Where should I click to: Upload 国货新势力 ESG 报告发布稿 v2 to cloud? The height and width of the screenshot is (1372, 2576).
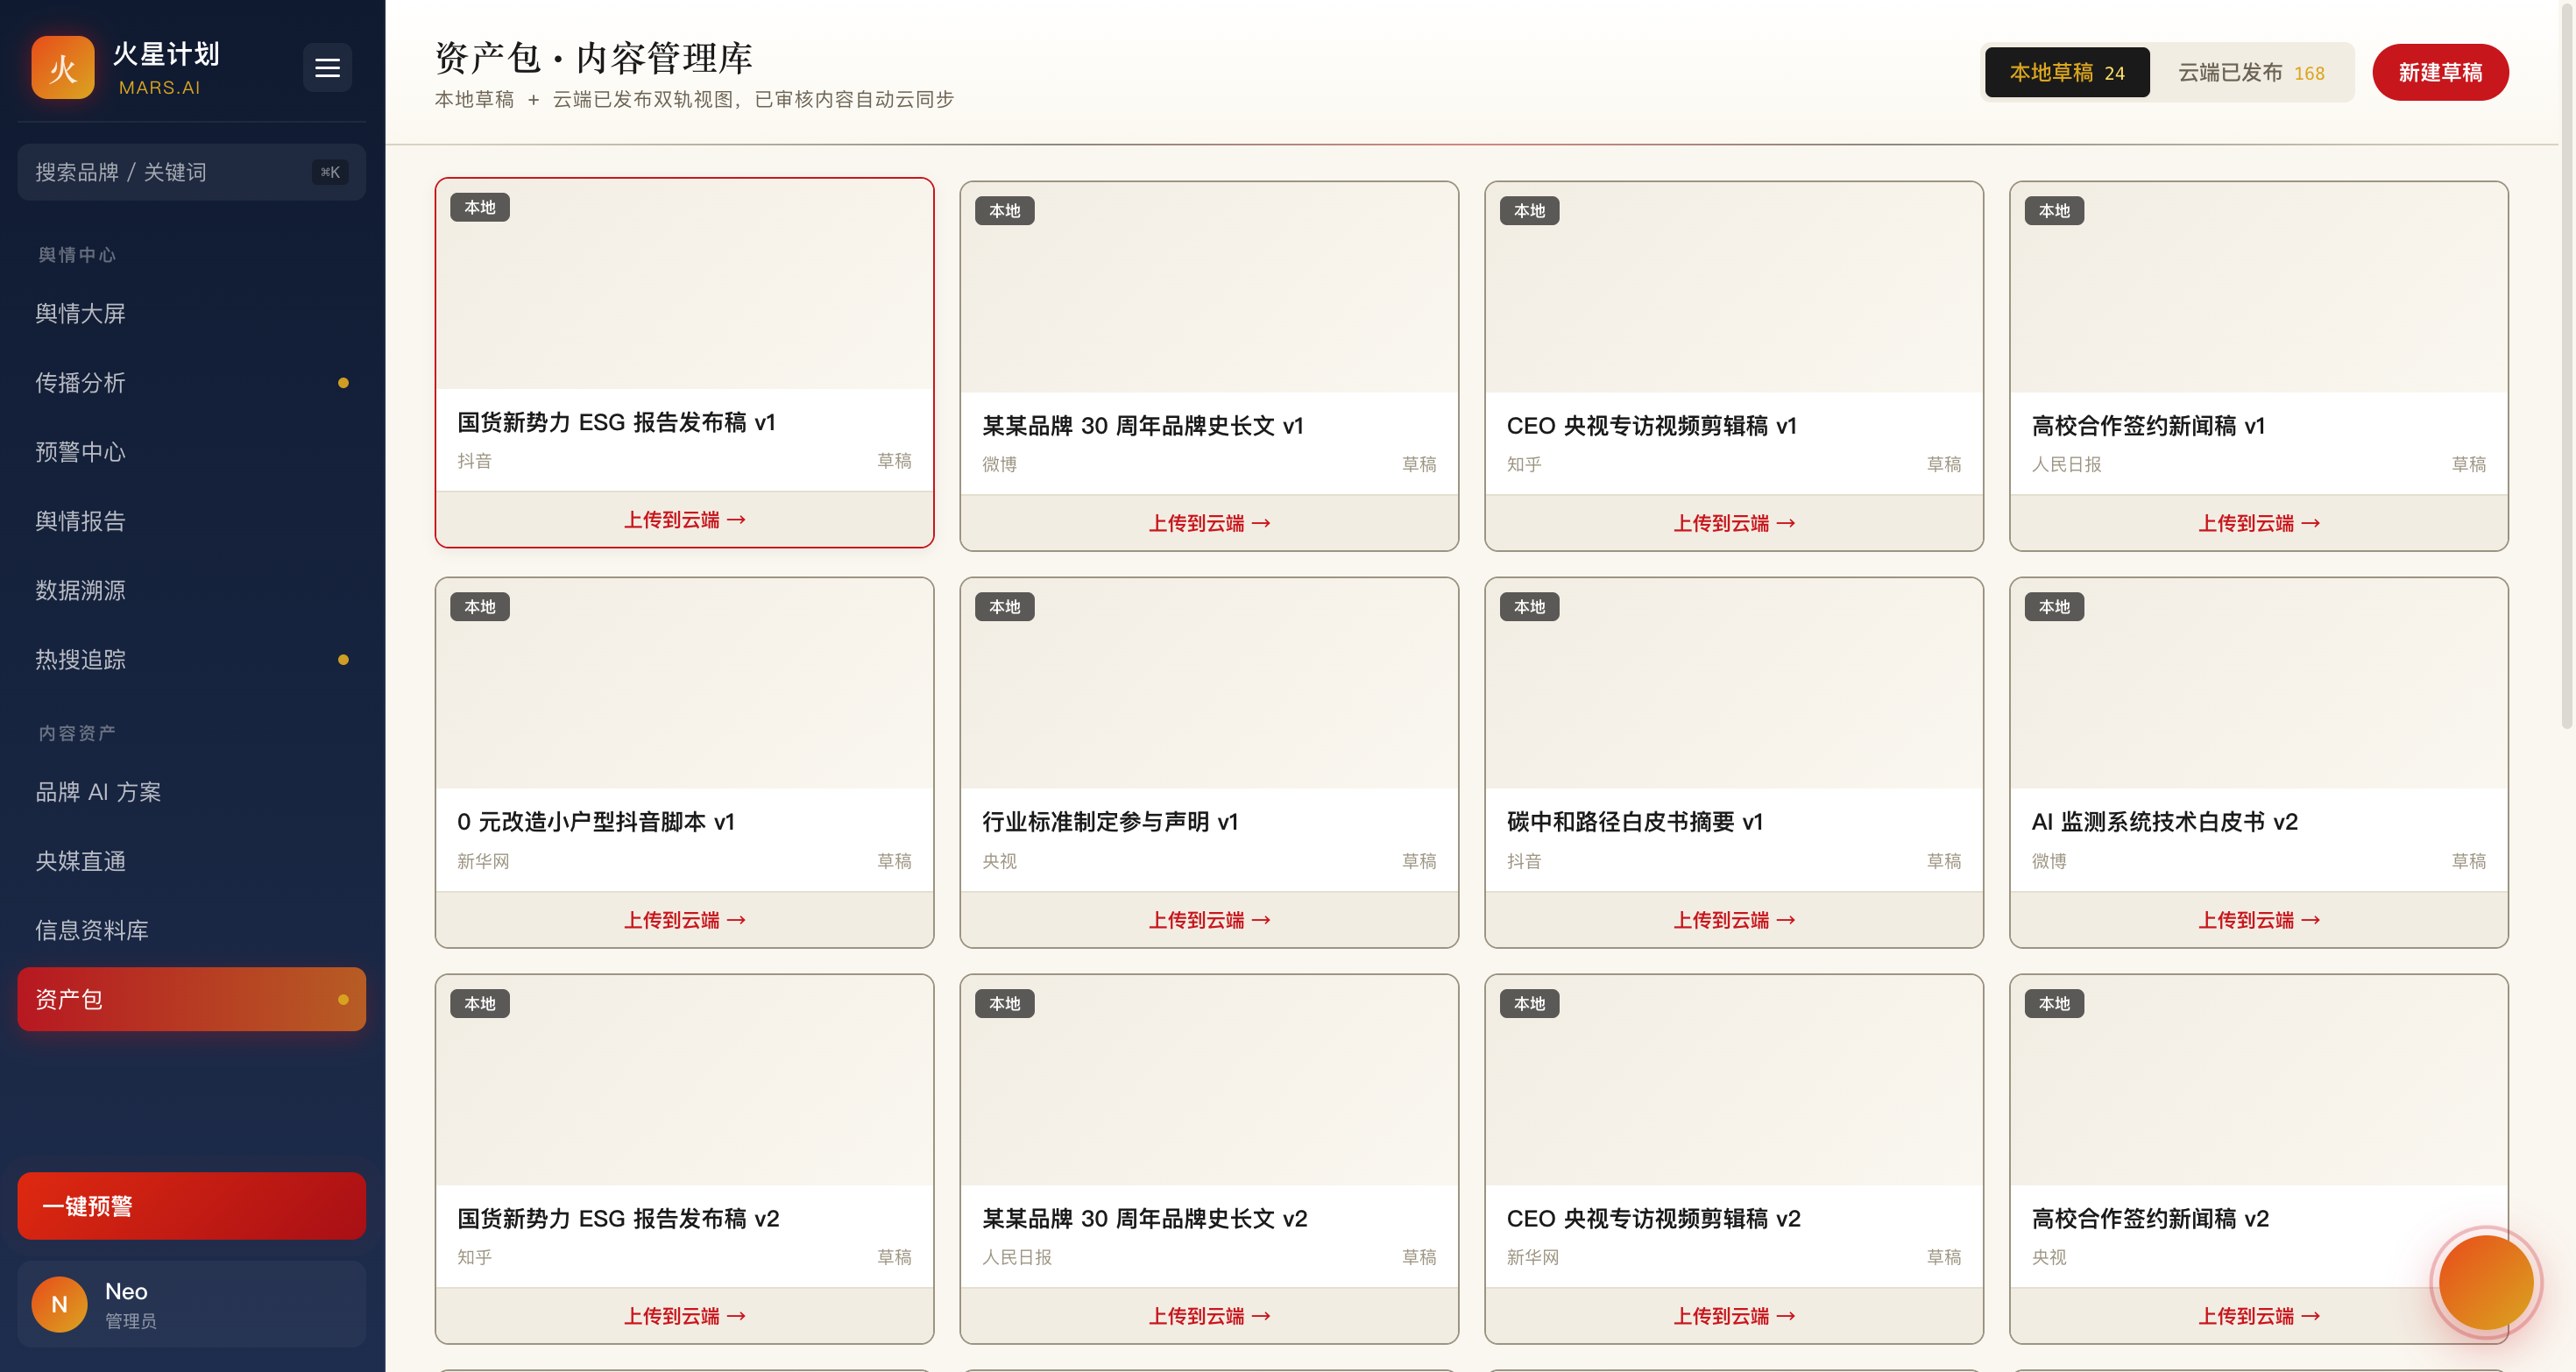pos(685,1316)
